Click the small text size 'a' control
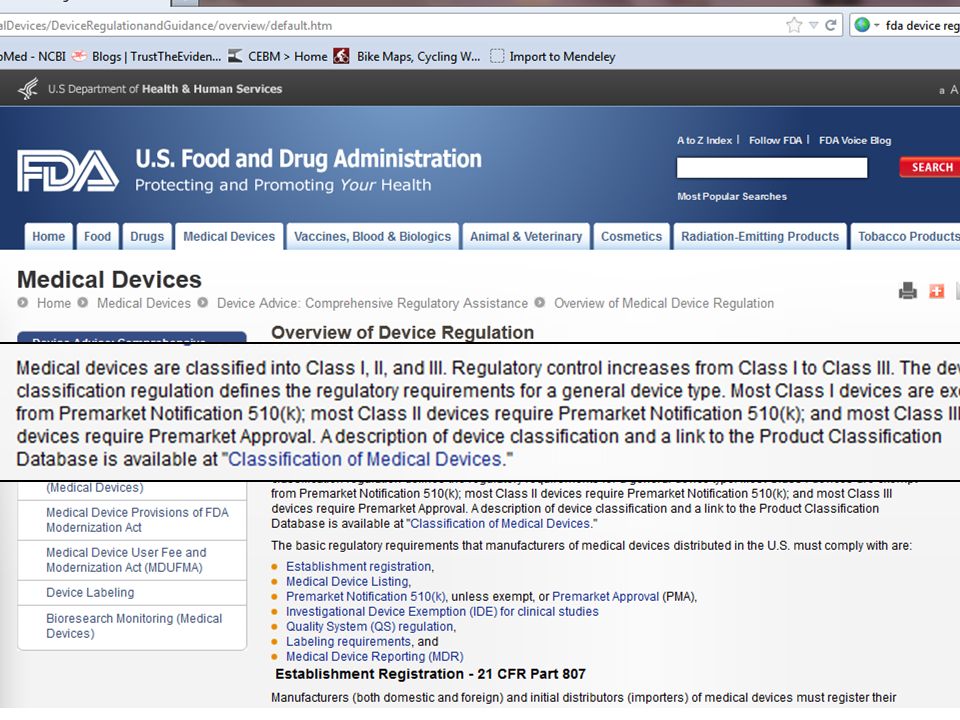The image size is (960, 720). (x=942, y=91)
